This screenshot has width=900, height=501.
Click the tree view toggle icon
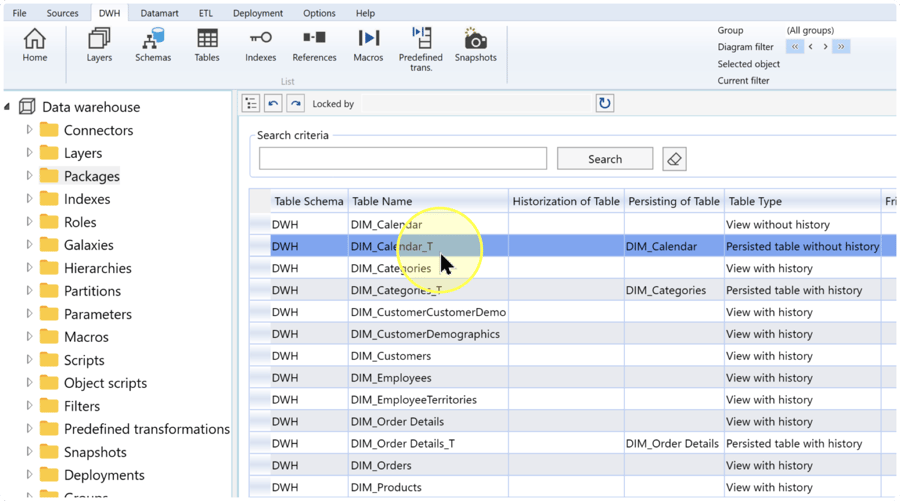pos(251,103)
